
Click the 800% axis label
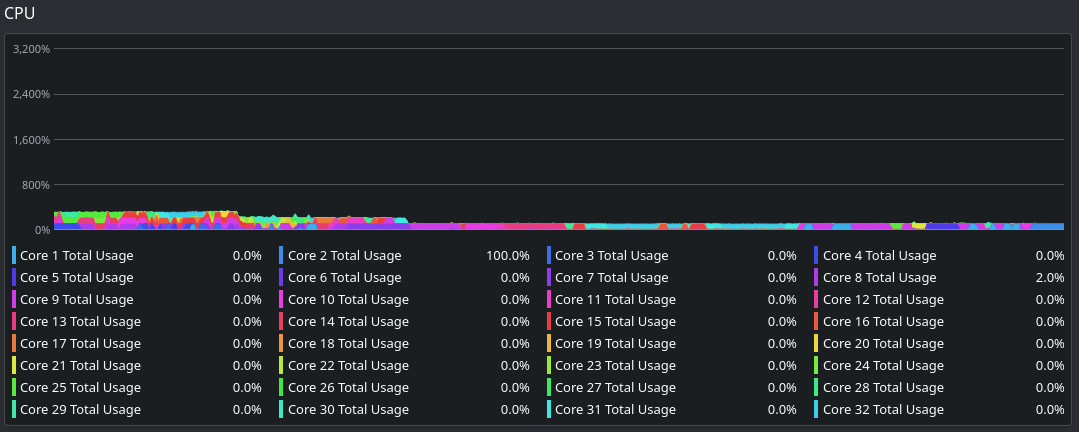(x=36, y=185)
